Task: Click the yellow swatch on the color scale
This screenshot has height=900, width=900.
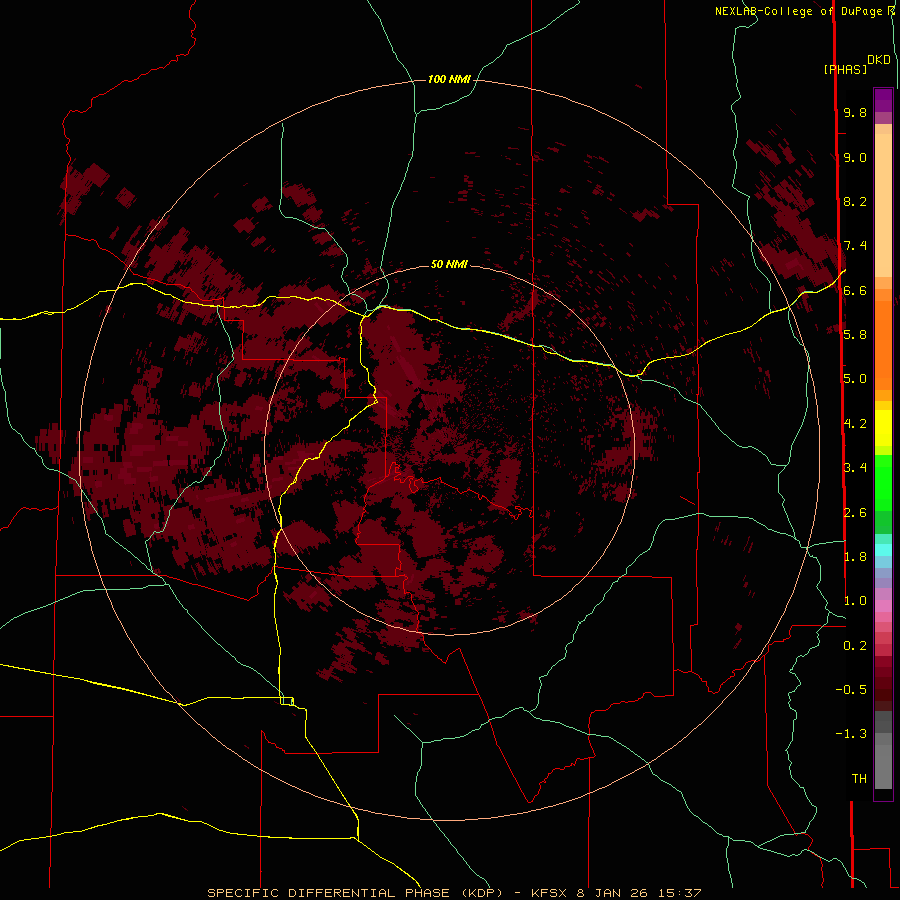Action: [883, 428]
